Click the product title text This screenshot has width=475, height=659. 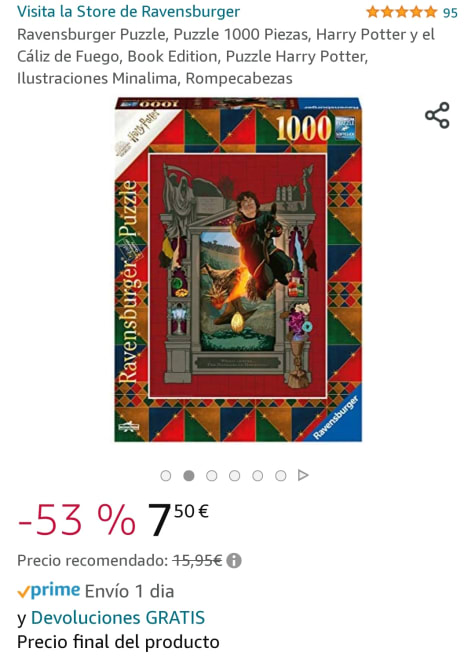click(x=226, y=56)
